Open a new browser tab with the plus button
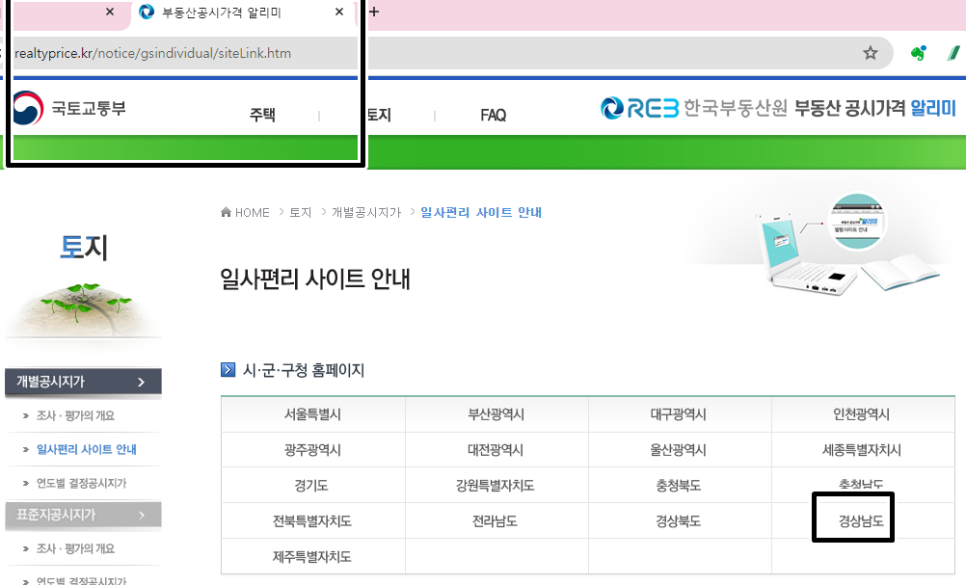Viewport: 966px width, 585px height. coord(374,12)
